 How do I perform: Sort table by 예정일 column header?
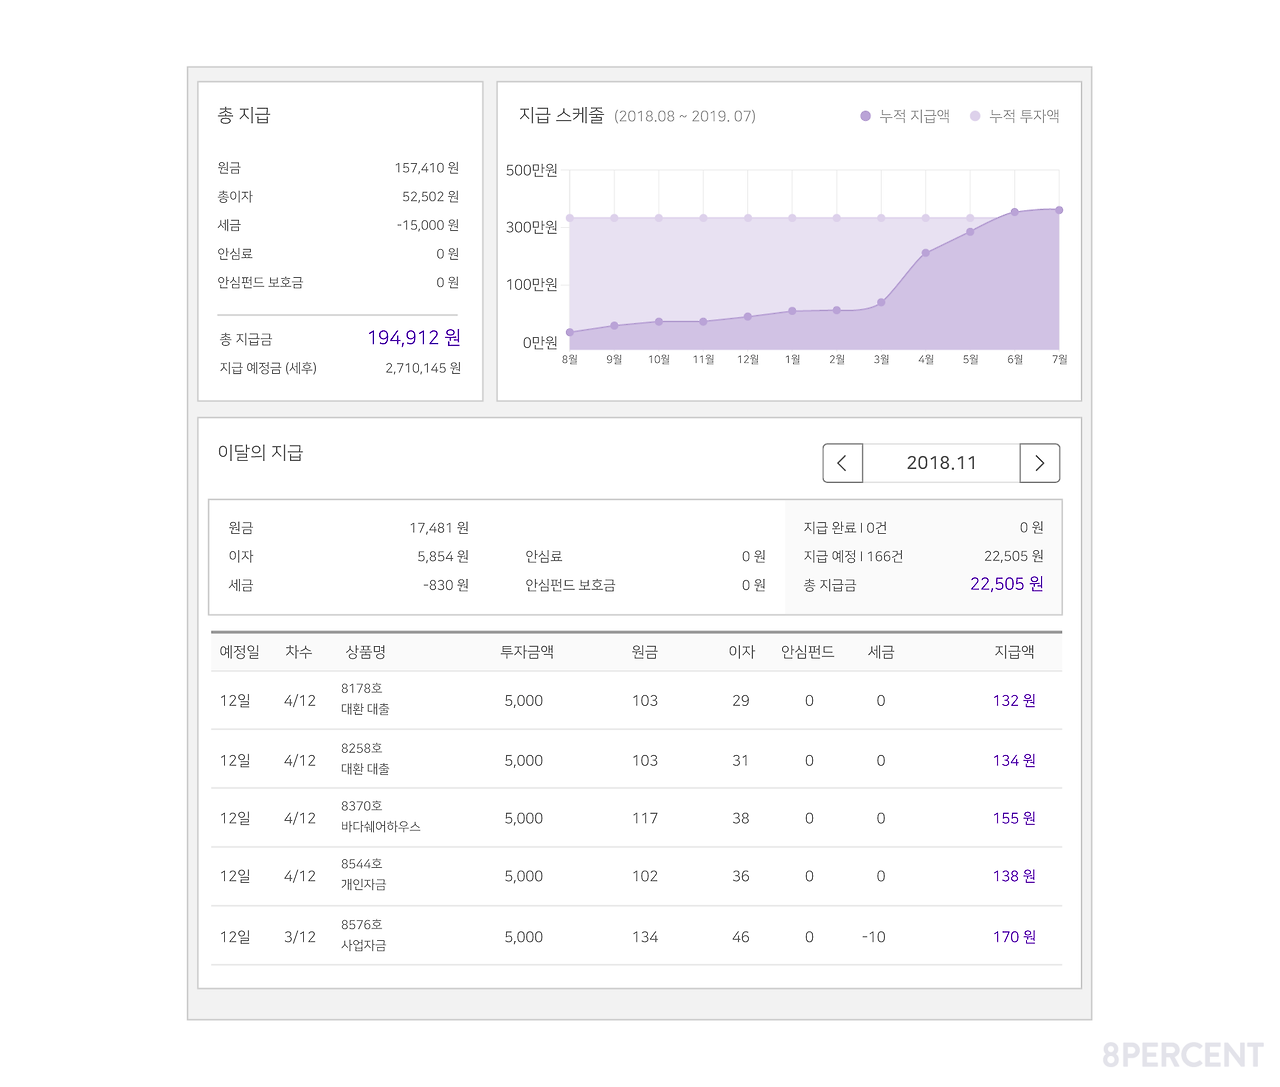[240, 652]
